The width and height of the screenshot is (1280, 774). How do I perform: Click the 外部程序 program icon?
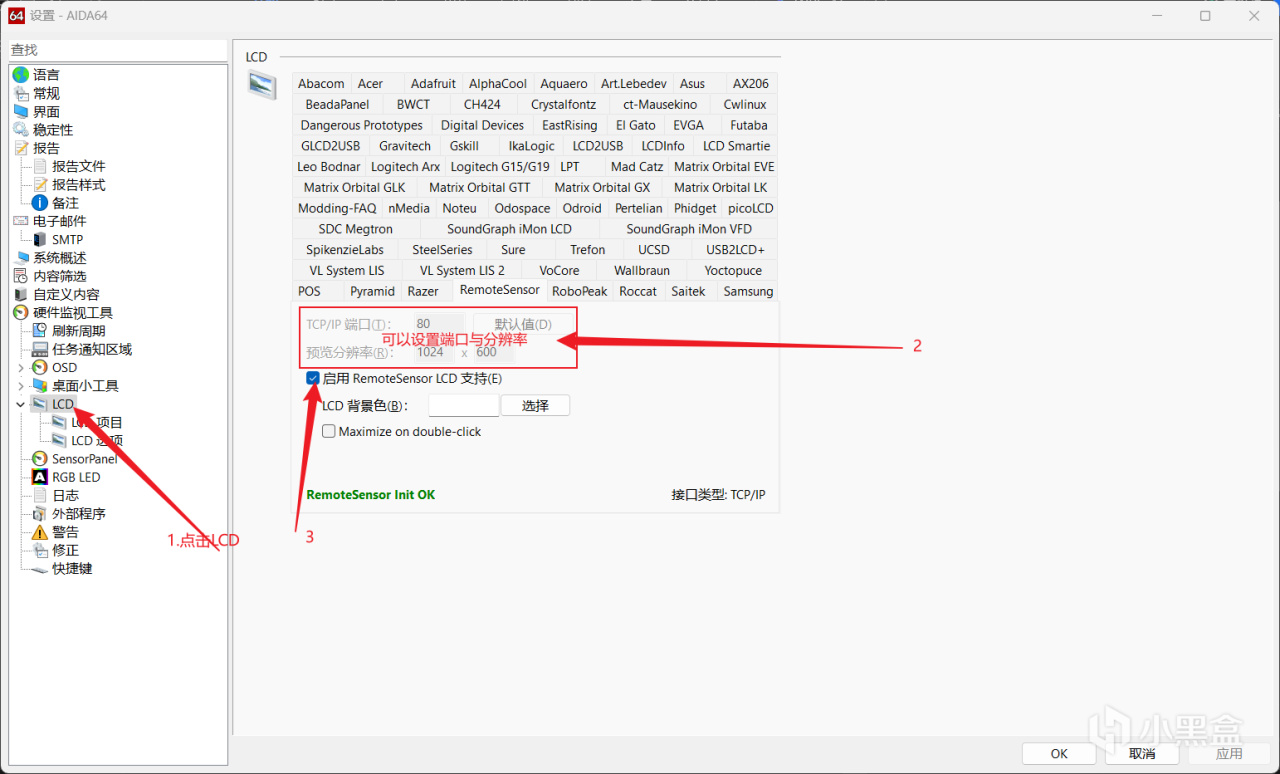40,514
